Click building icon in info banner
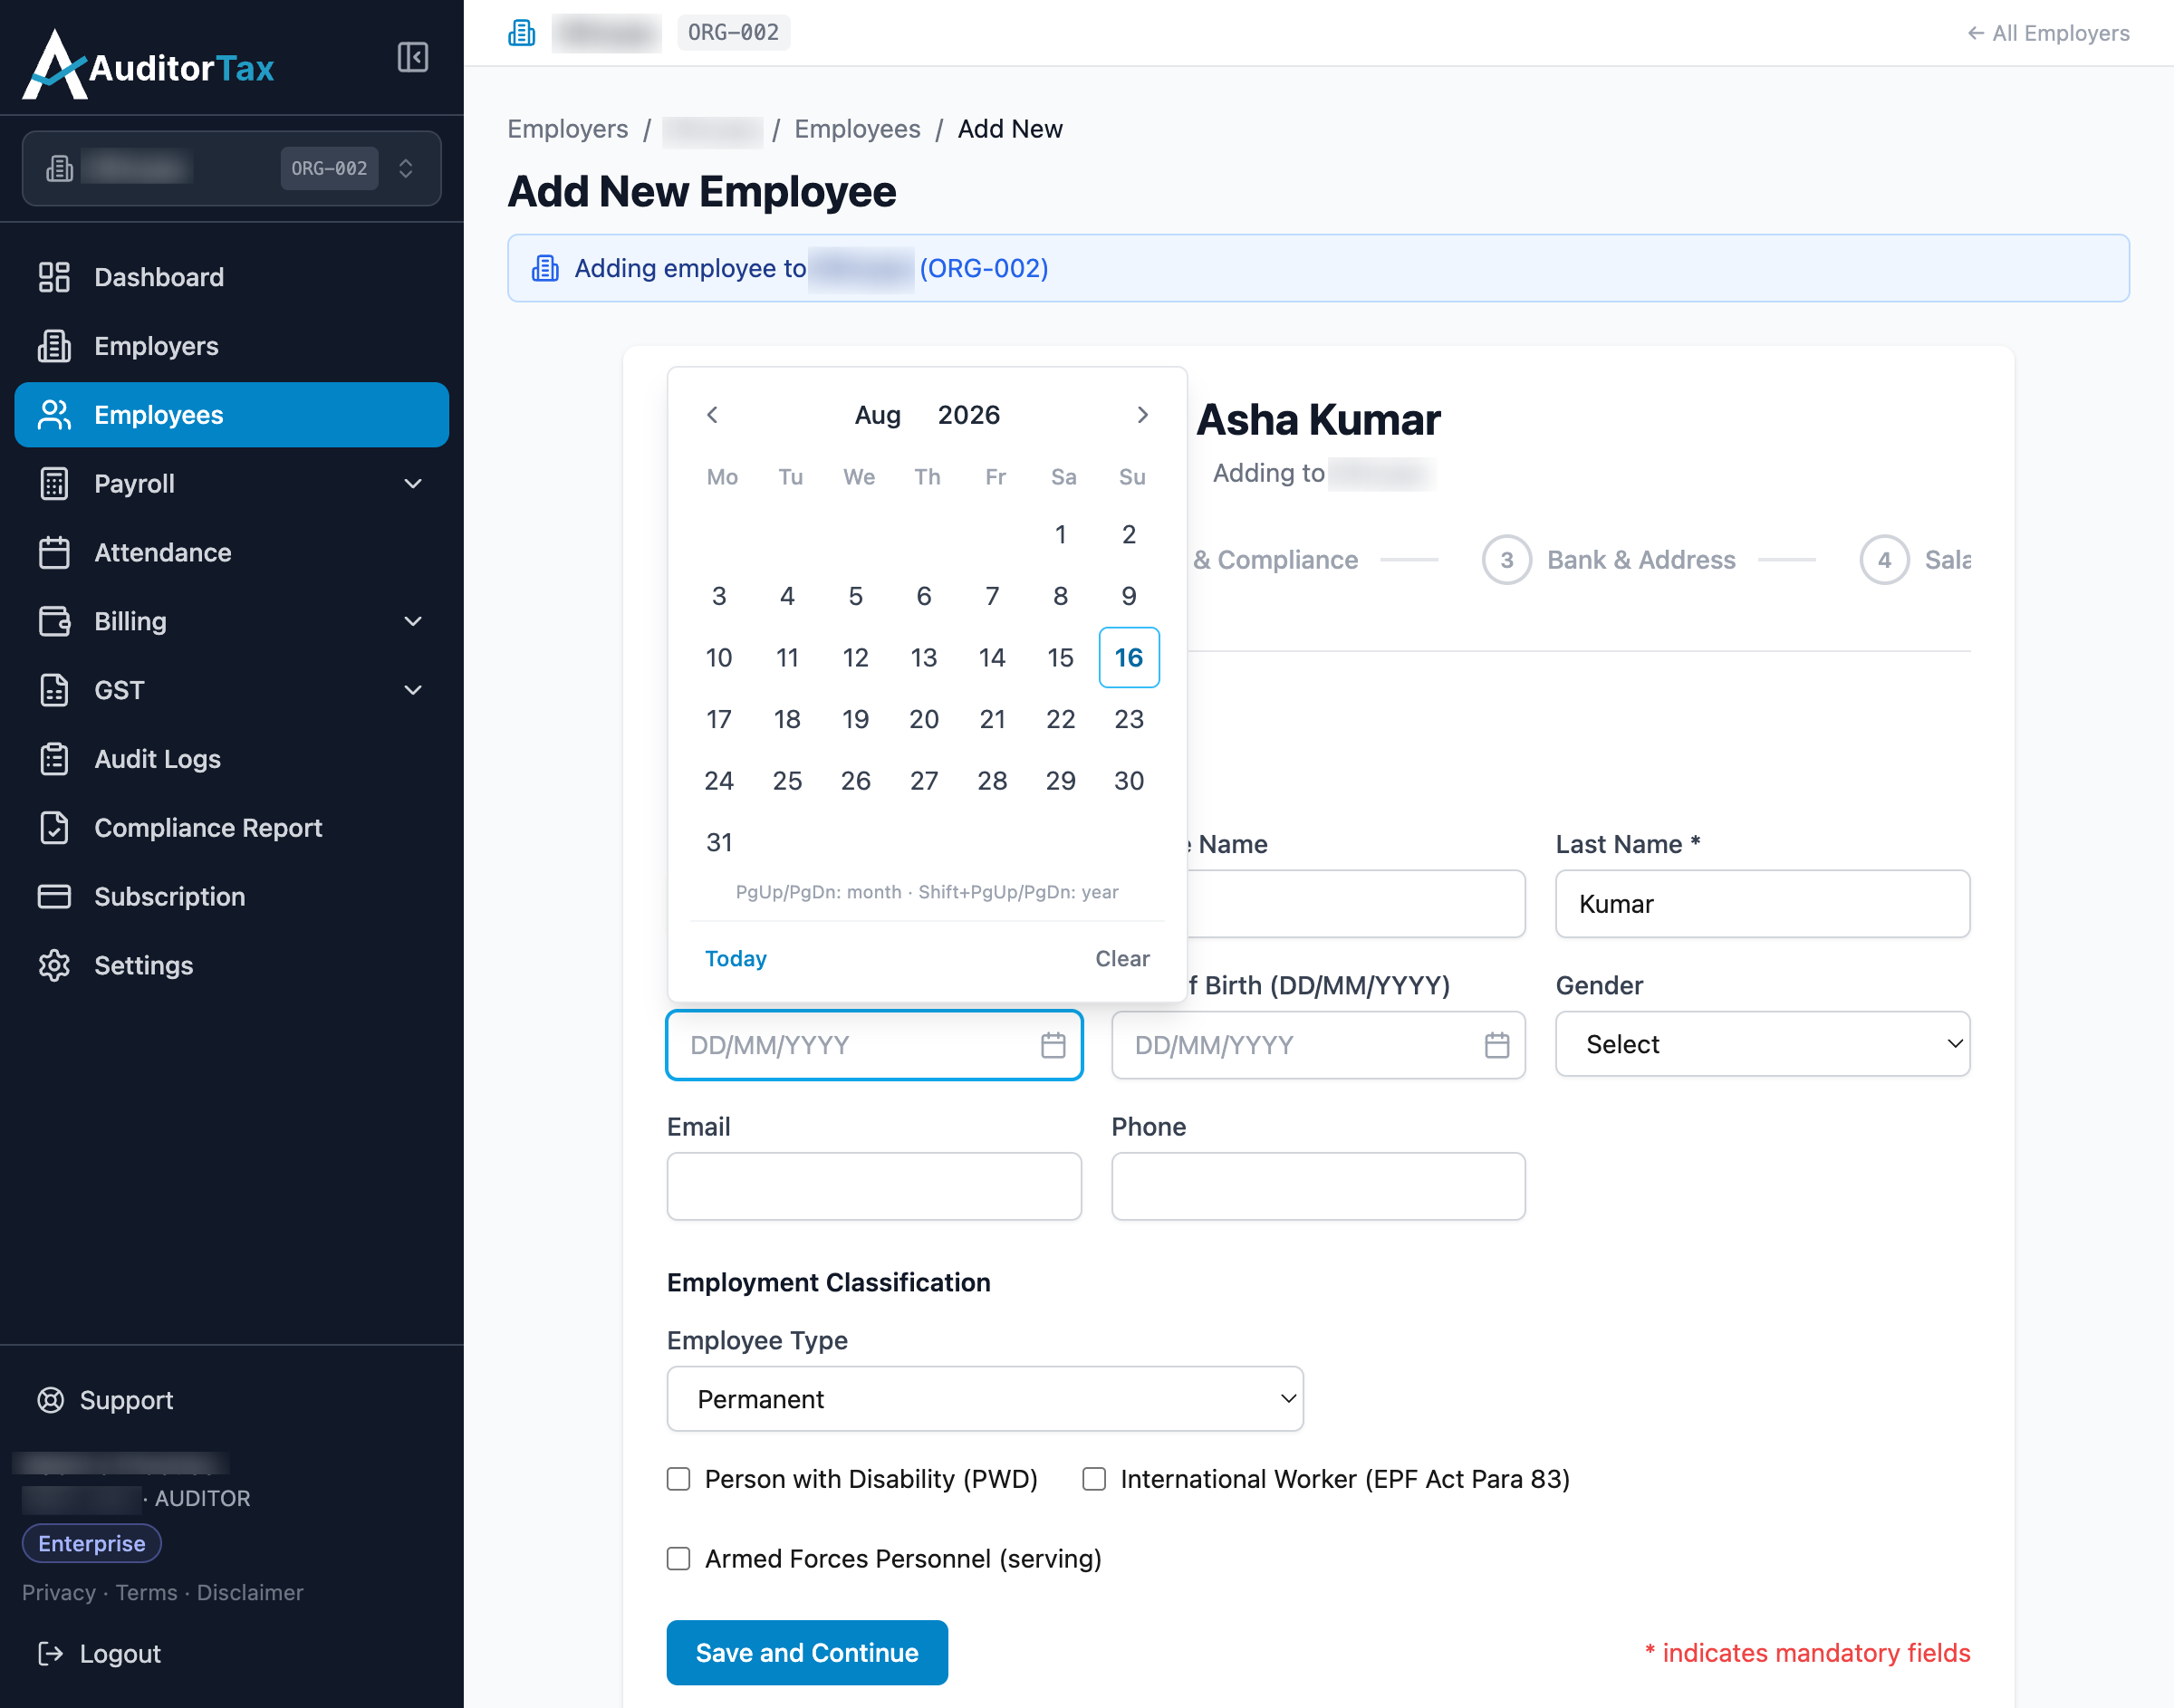2174x1708 pixels. pyautogui.click(x=545, y=269)
